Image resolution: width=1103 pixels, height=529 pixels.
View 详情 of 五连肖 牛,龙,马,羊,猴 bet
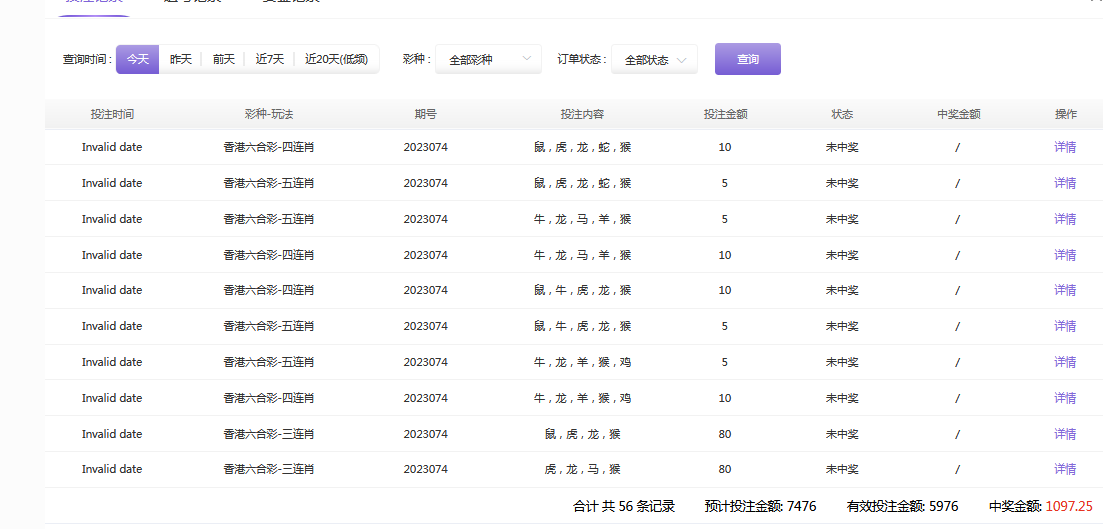click(1065, 219)
